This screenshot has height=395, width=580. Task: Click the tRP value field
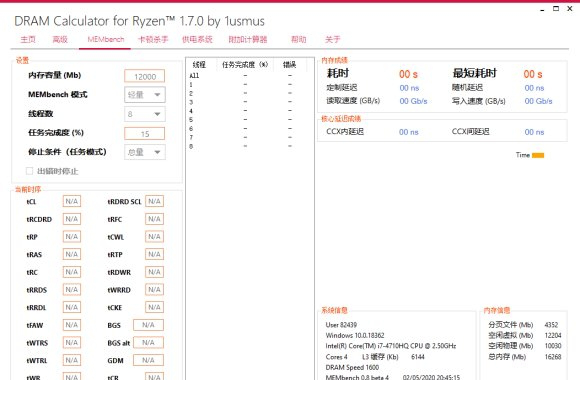(72, 236)
